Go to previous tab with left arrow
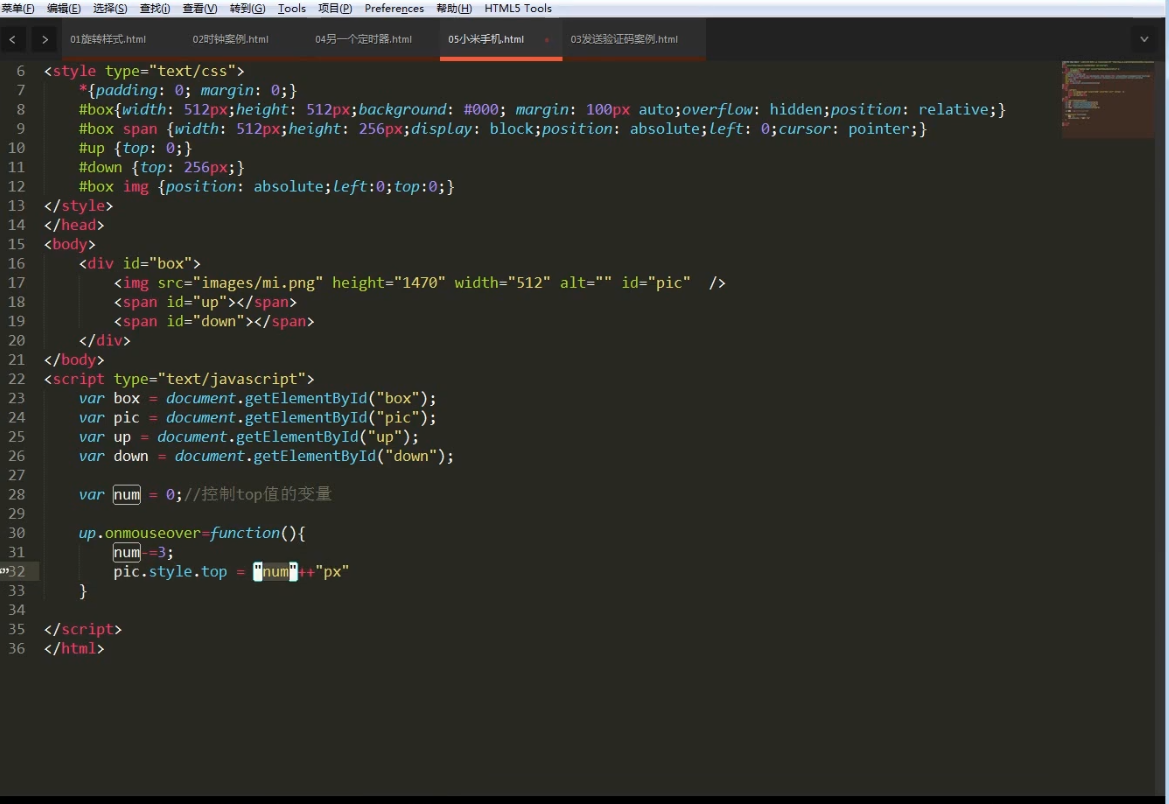The image size is (1169, 804). (13, 40)
